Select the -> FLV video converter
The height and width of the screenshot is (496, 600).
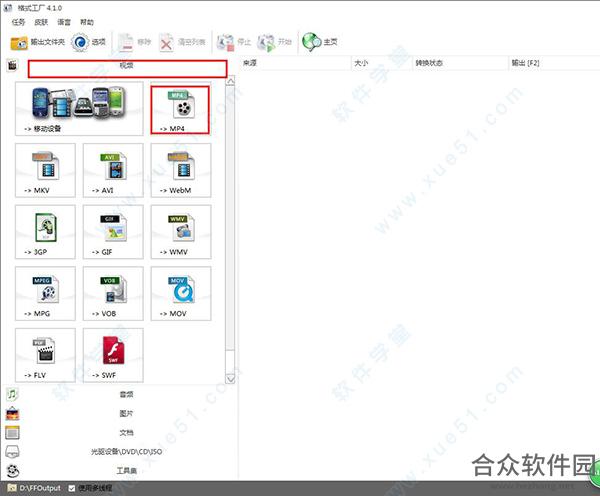click(x=46, y=355)
